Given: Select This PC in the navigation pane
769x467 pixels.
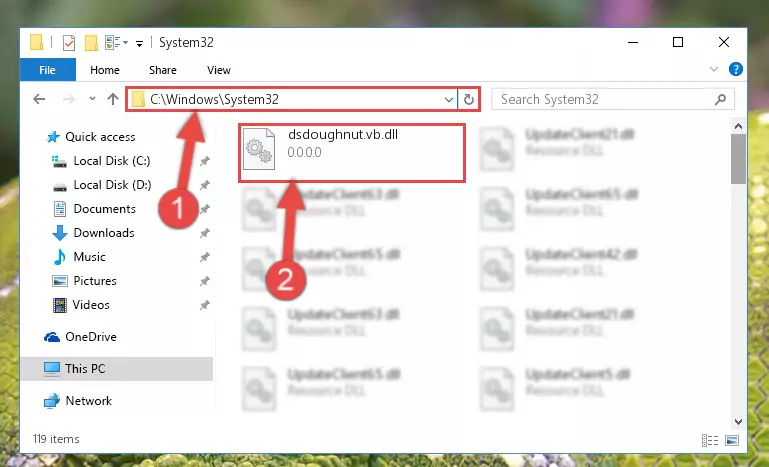Looking at the screenshot, I should tap(85, 369).
